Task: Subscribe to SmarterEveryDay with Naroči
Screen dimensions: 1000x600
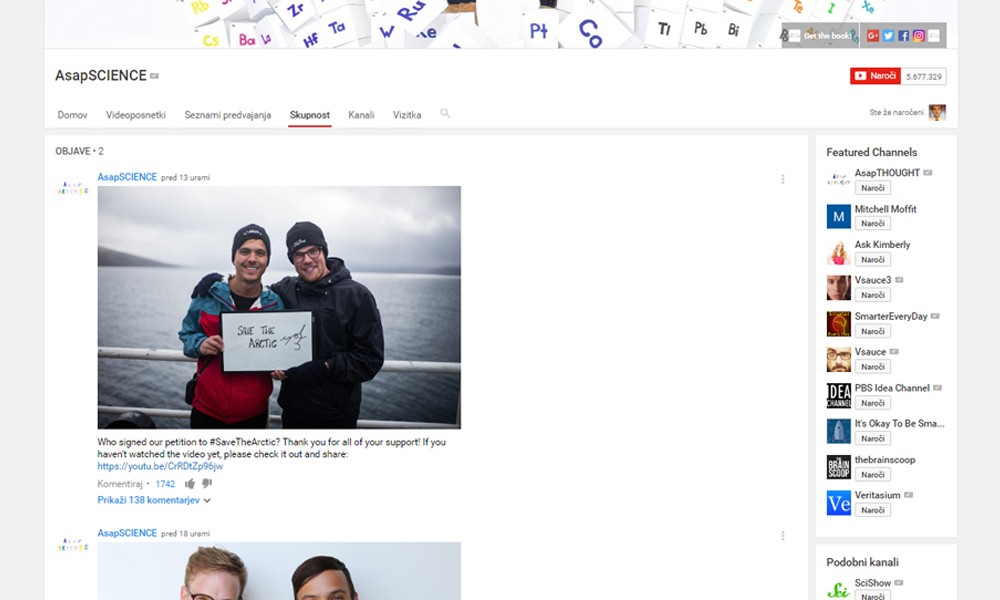Action: point(872,332)
